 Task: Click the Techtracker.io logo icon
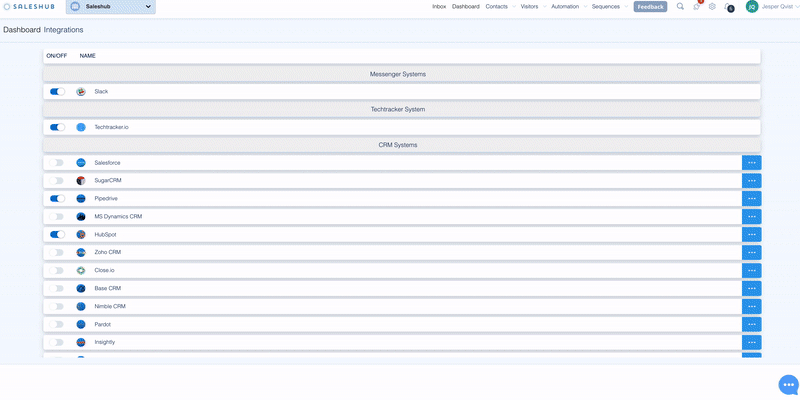[x=81, y=127]
